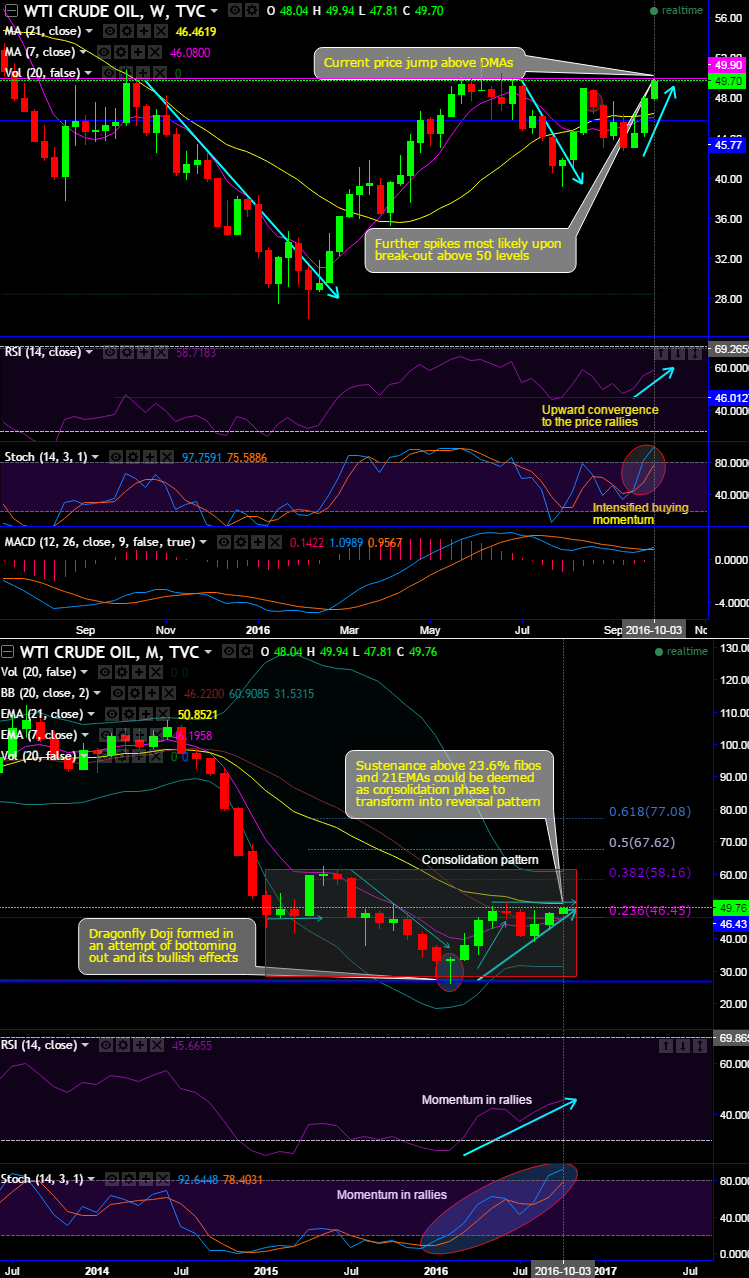Click the plus icon beside weekly Stoch indicator
Screen dimensions: 749x1278
150,457
